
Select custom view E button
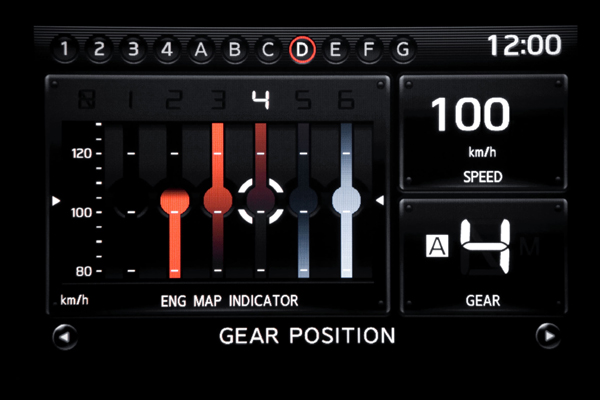coord(336,49)
